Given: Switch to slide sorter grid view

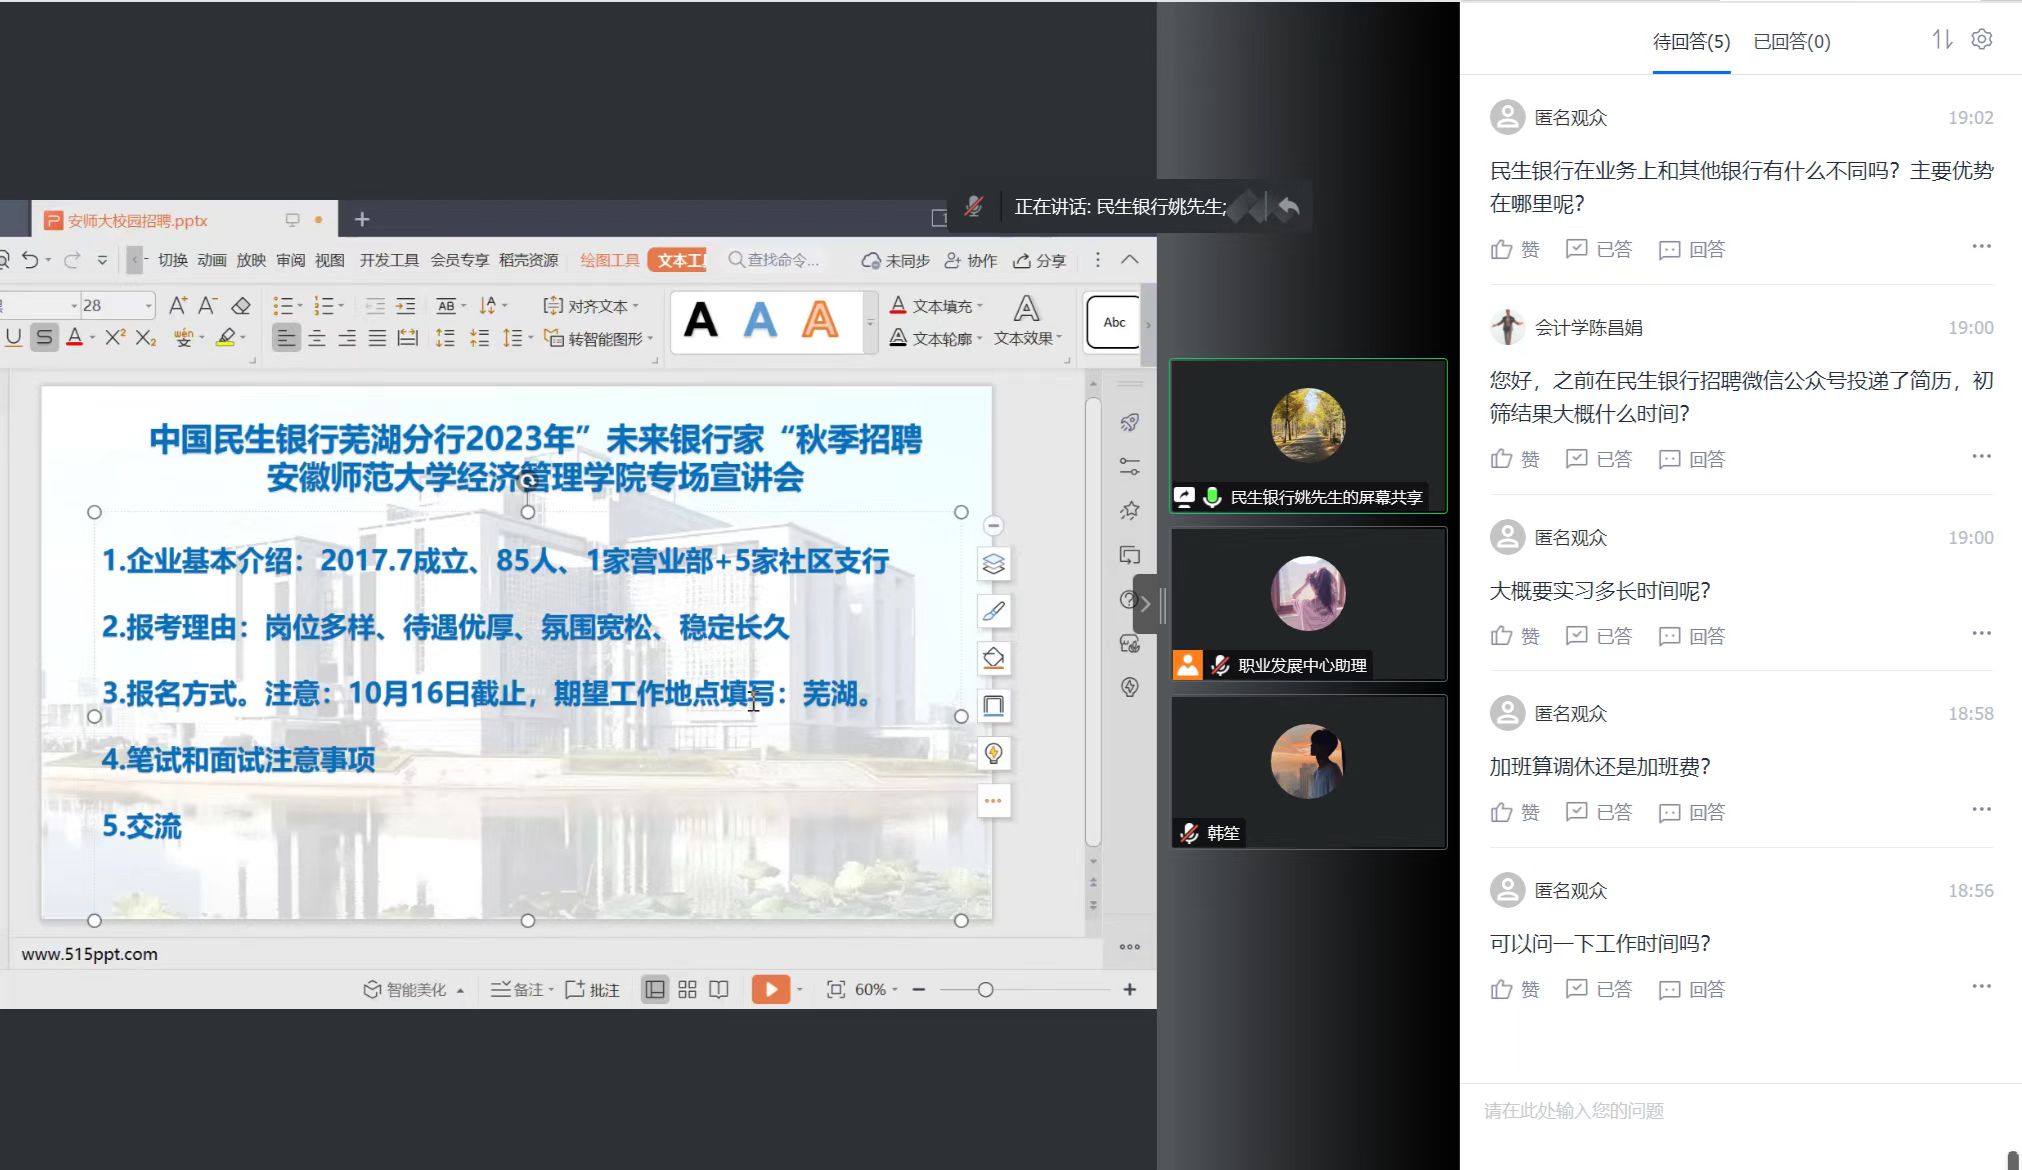Looking at the screenshot, I should click(x=687, y=989).
